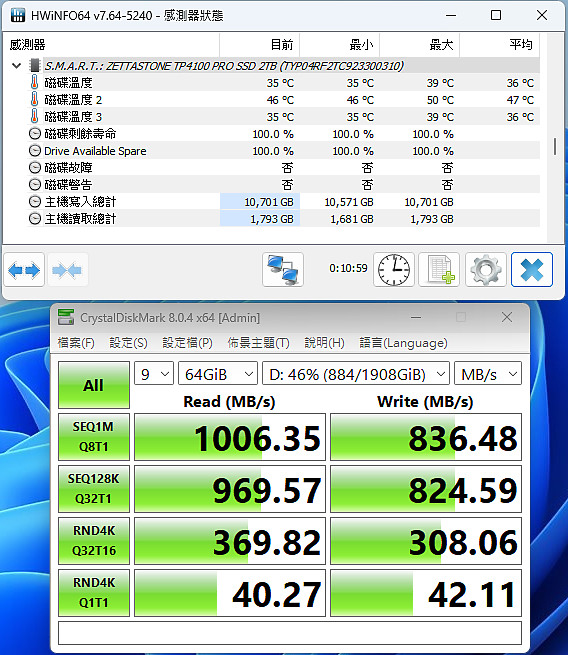568x655 pixels.
Task: Click the green All benchmark button
Action: tap(94, 385)
